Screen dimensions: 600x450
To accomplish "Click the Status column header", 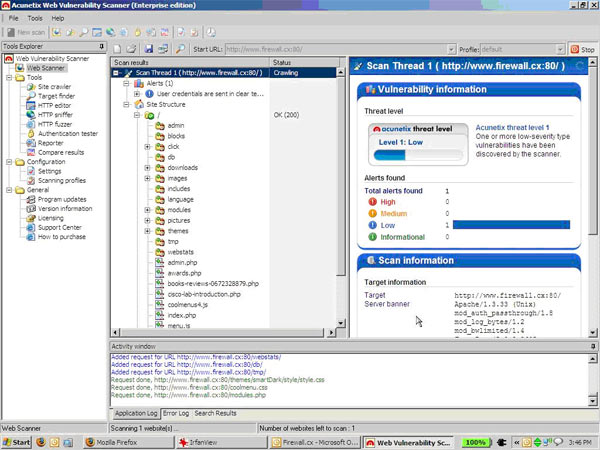I will (x=303, y=62).
